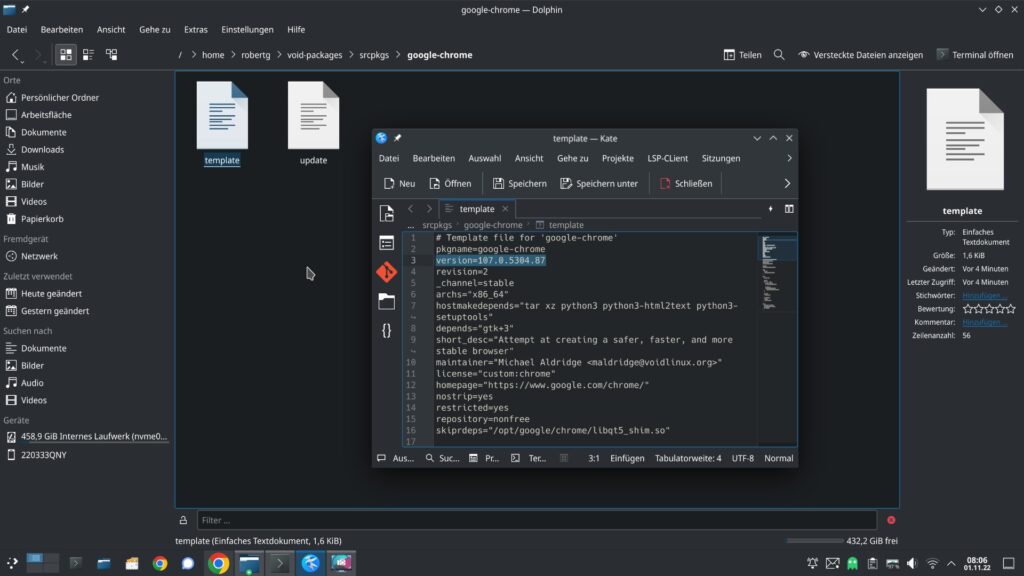Click Kate's previous tab arrow
This screenshot has height=576, width=1024.
[411, 209]
